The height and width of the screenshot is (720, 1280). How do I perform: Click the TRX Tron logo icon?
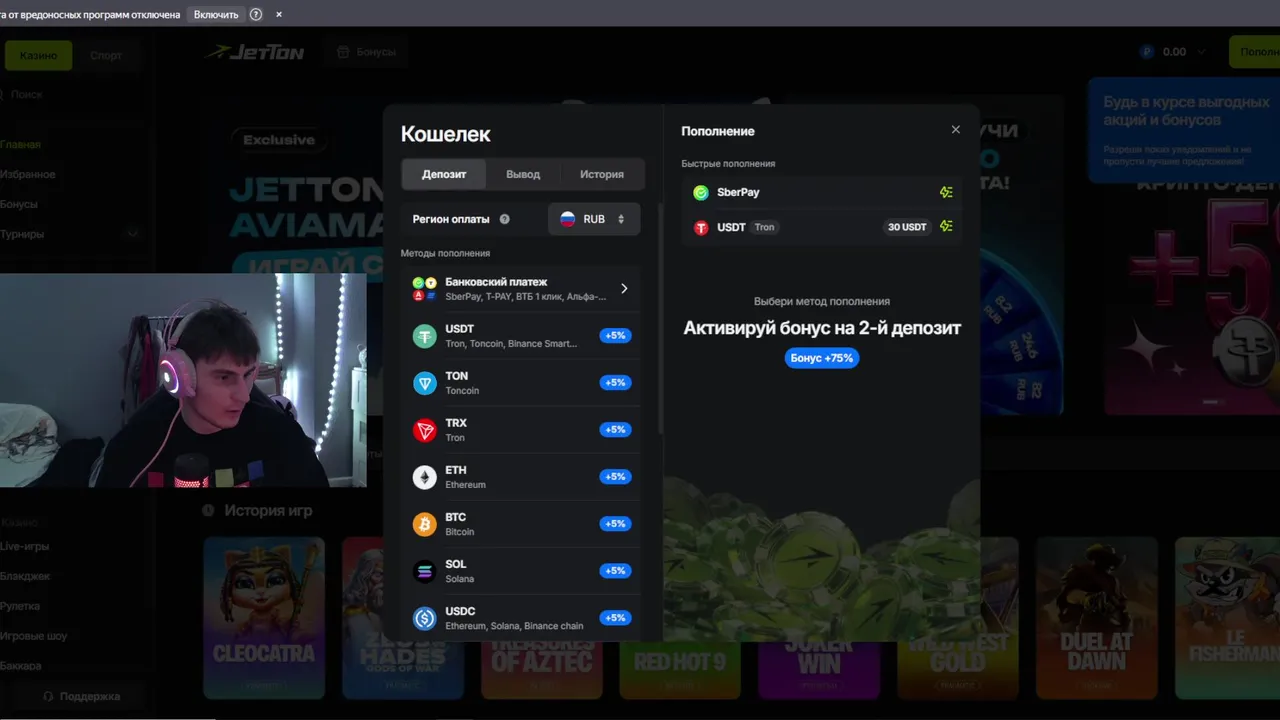[x=425, y=430]
